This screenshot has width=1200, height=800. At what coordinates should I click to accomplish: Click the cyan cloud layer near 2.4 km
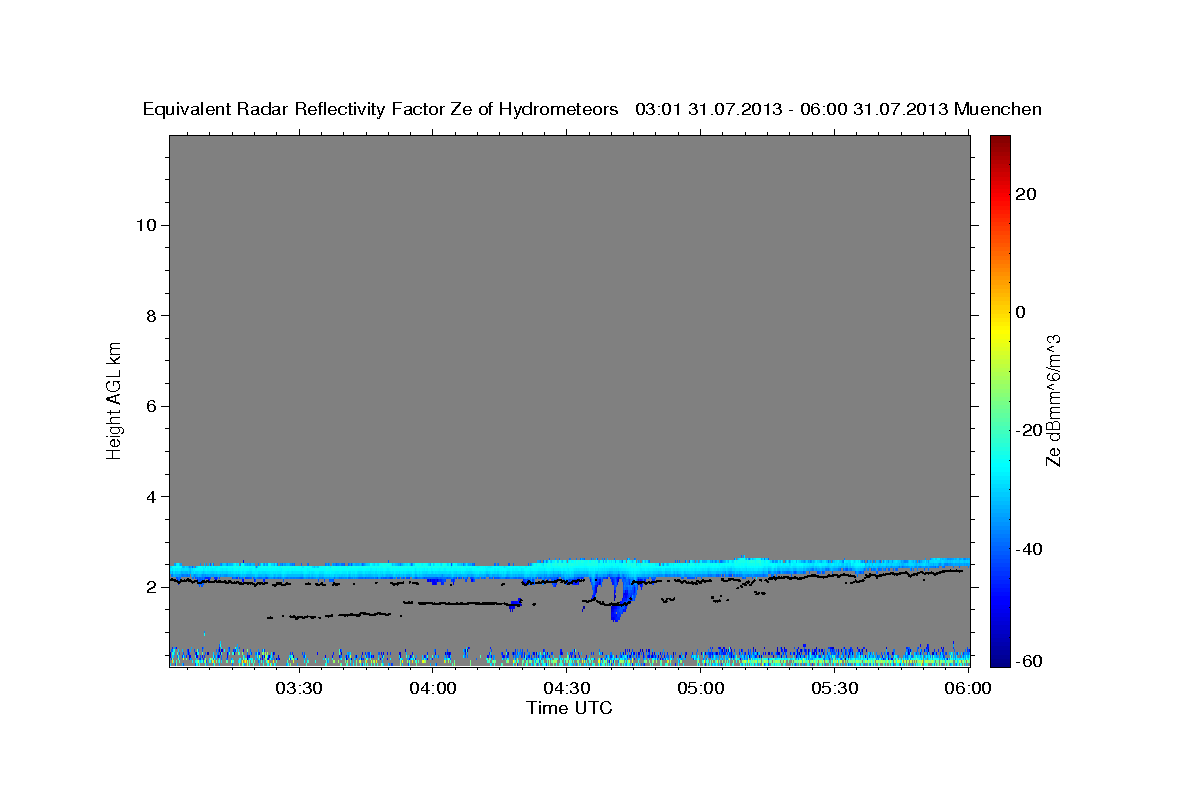(569, 570)
